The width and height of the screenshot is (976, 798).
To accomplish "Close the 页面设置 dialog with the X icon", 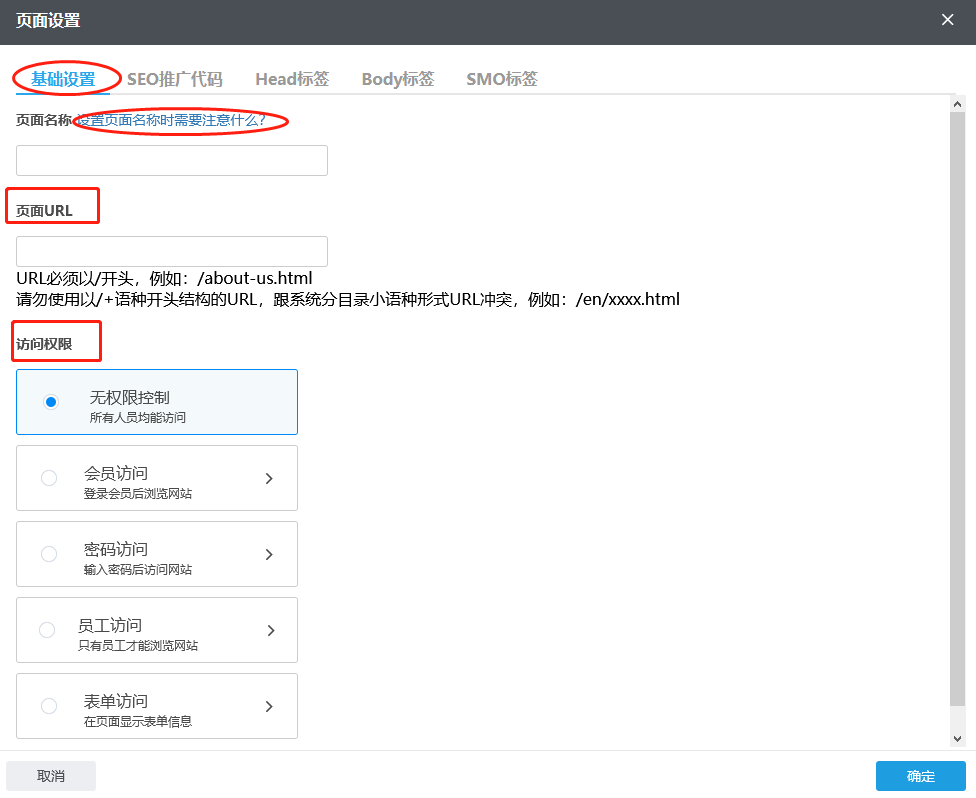I will (947, 19).
